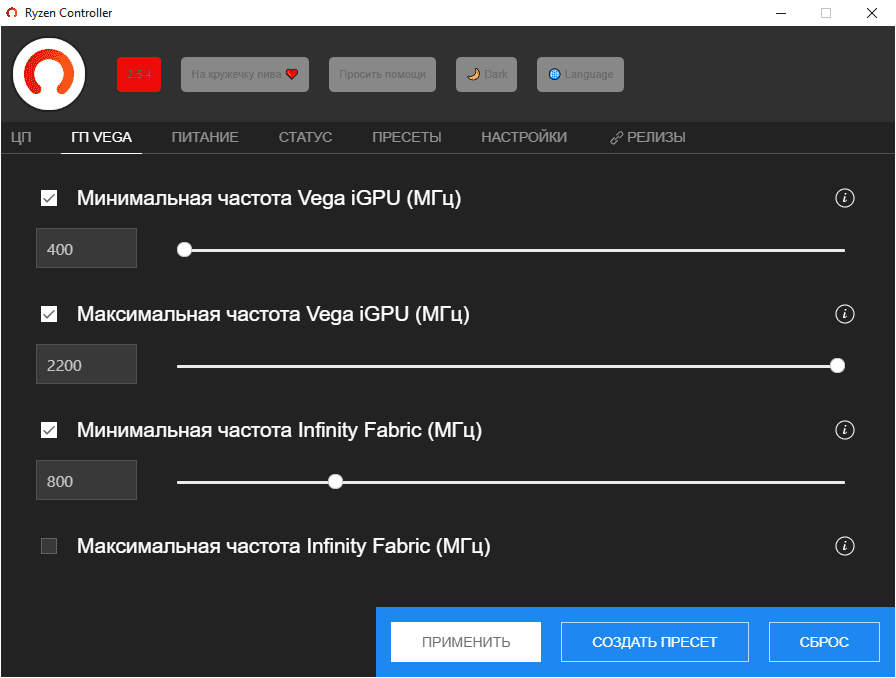
Task: Click the minimum Vega iGPU frequency slider handle
Action: (184, 250)
